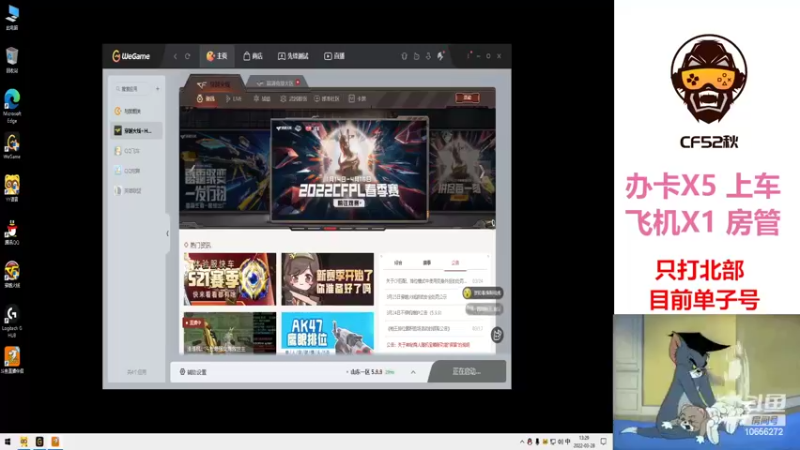
Task: Click the round floating gift icon
Action: [x=497, y=335]
